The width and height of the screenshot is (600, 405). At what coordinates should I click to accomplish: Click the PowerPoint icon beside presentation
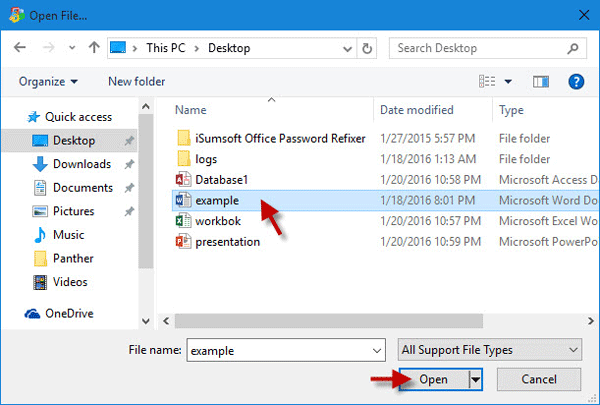tap(183, 242)
